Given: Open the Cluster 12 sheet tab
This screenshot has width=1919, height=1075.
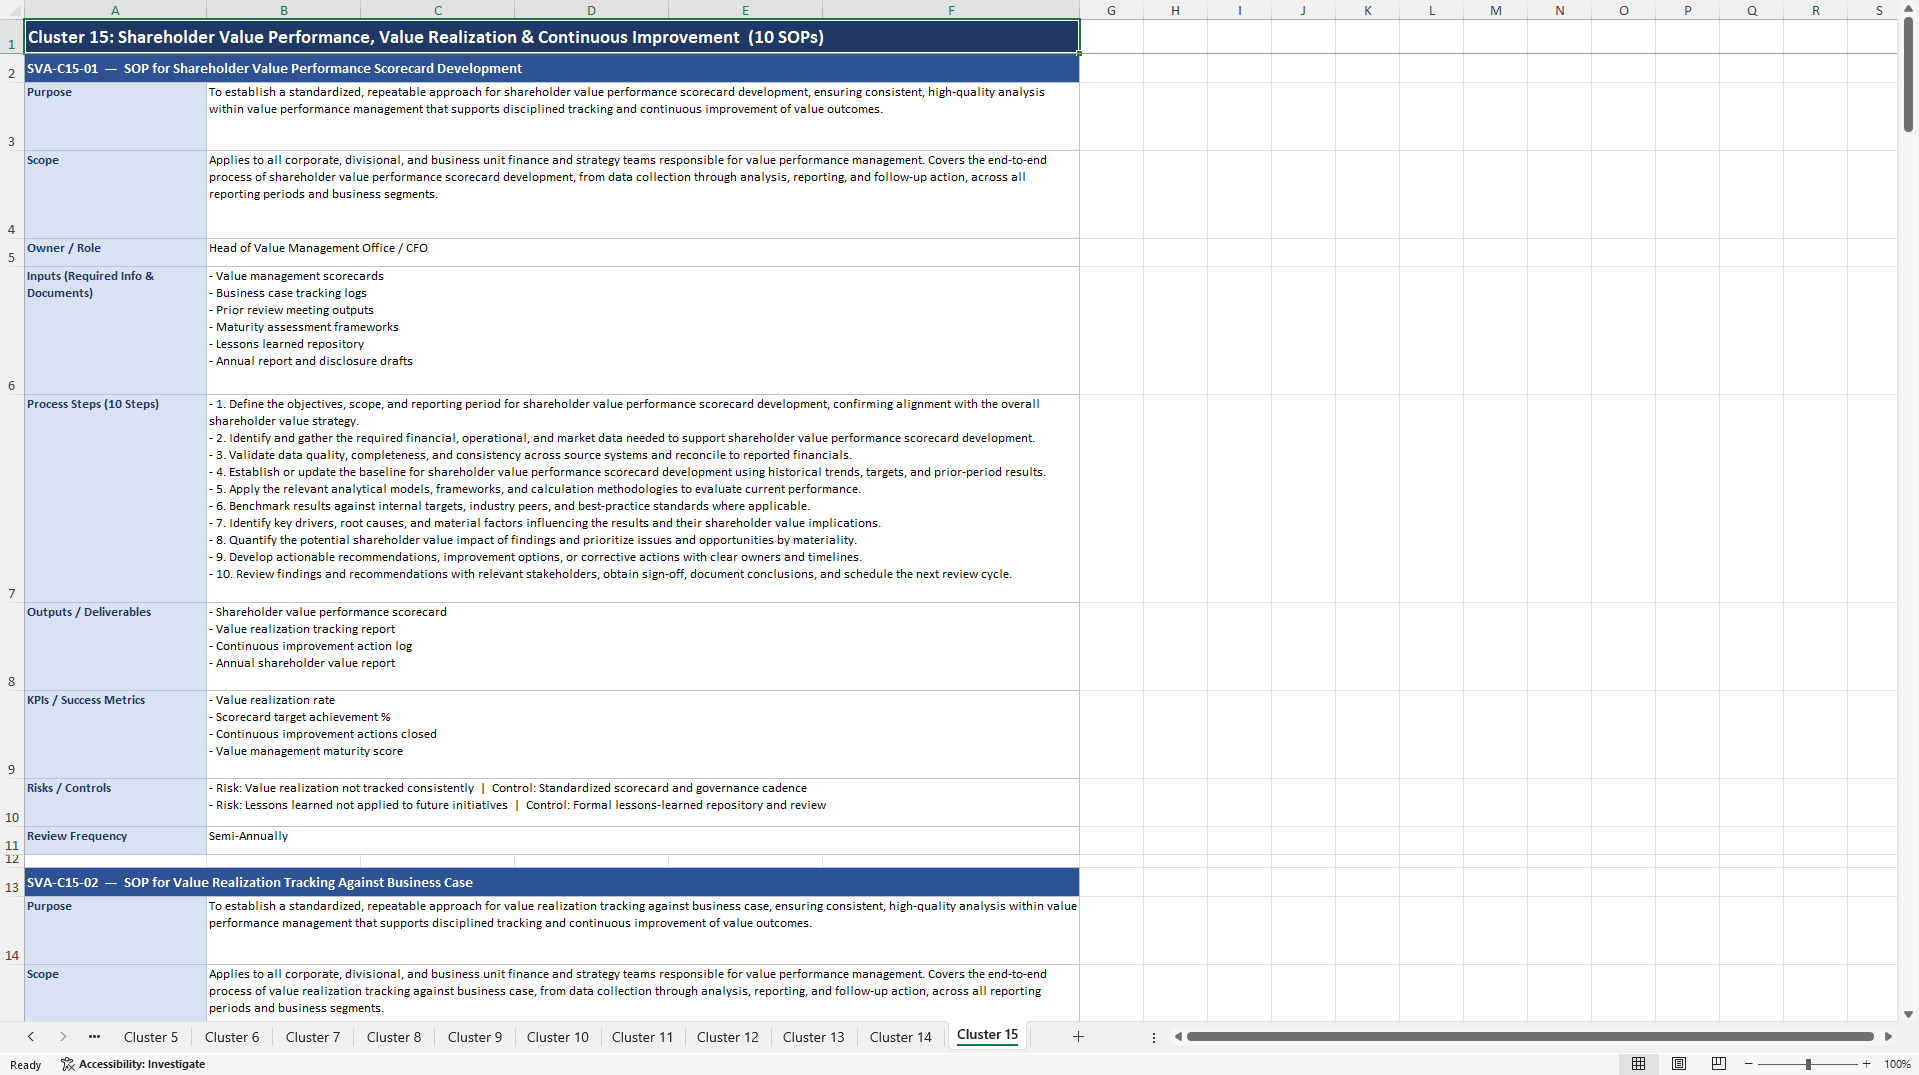Looking at the screenshot, I should 728,1037.
